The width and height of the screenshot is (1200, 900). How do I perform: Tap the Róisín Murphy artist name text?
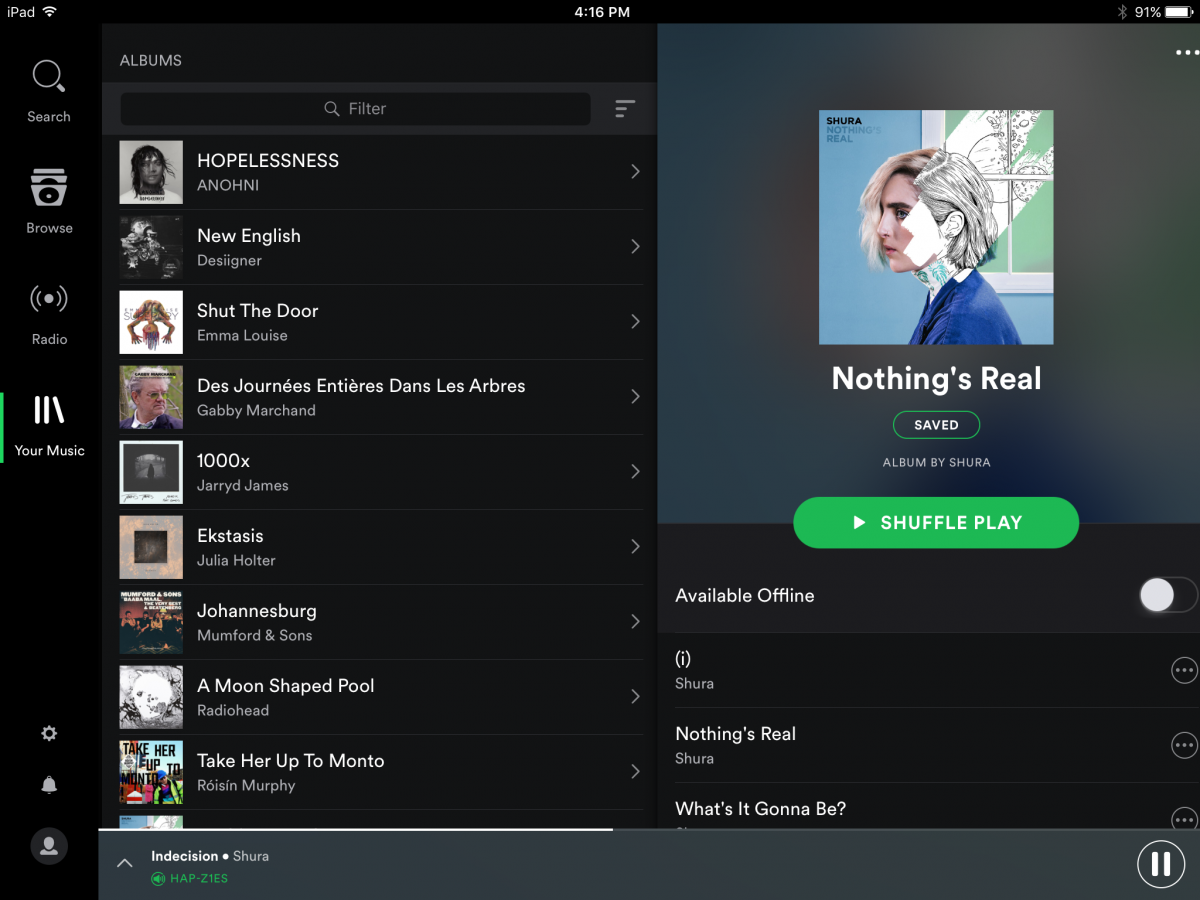246,785
